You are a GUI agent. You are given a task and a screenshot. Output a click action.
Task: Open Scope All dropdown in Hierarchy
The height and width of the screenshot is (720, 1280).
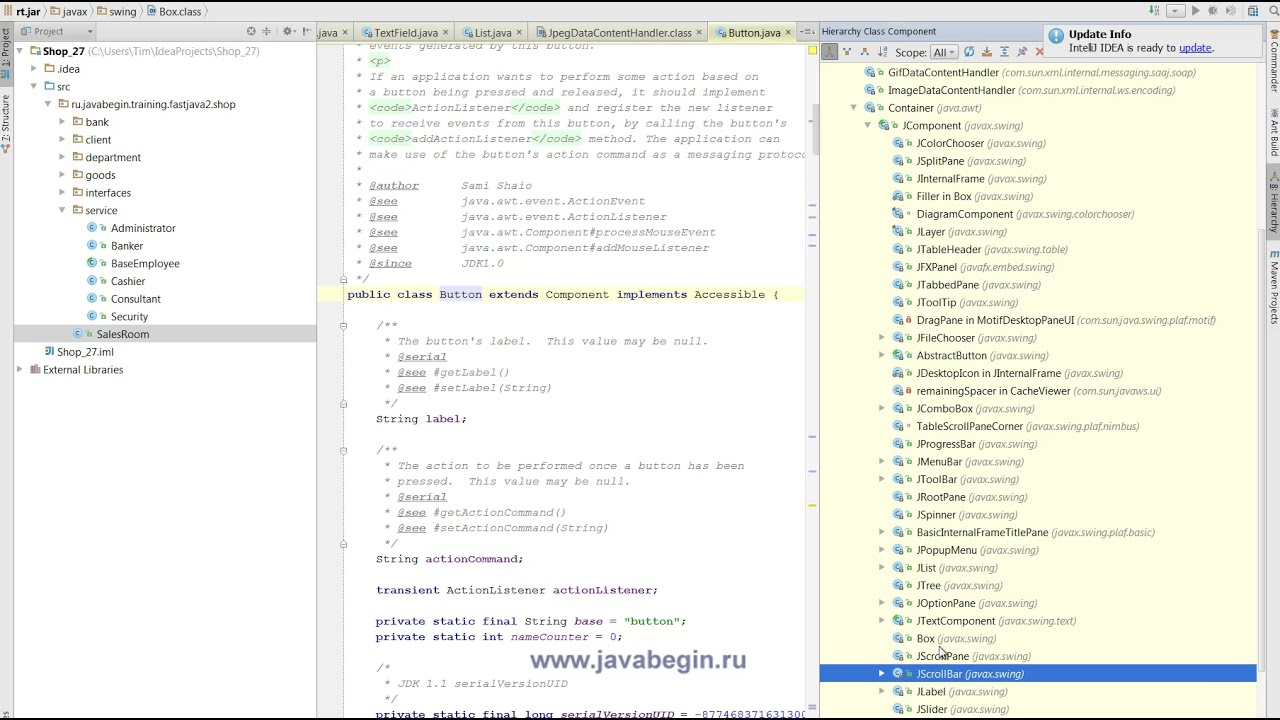pos(944,52)
